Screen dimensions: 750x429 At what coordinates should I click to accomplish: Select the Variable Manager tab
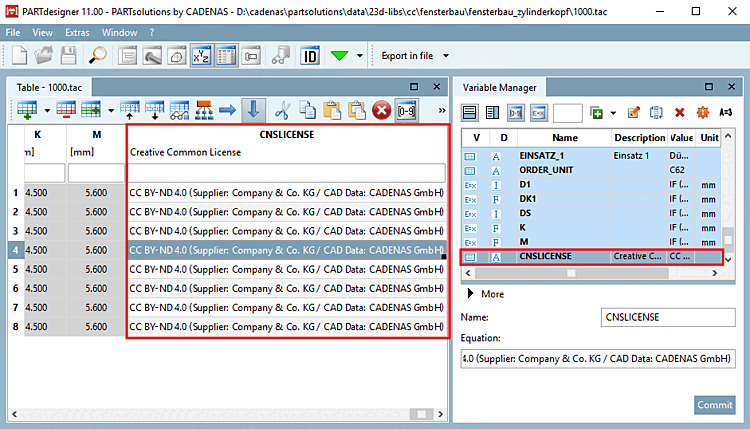click(x=499, y=88)
